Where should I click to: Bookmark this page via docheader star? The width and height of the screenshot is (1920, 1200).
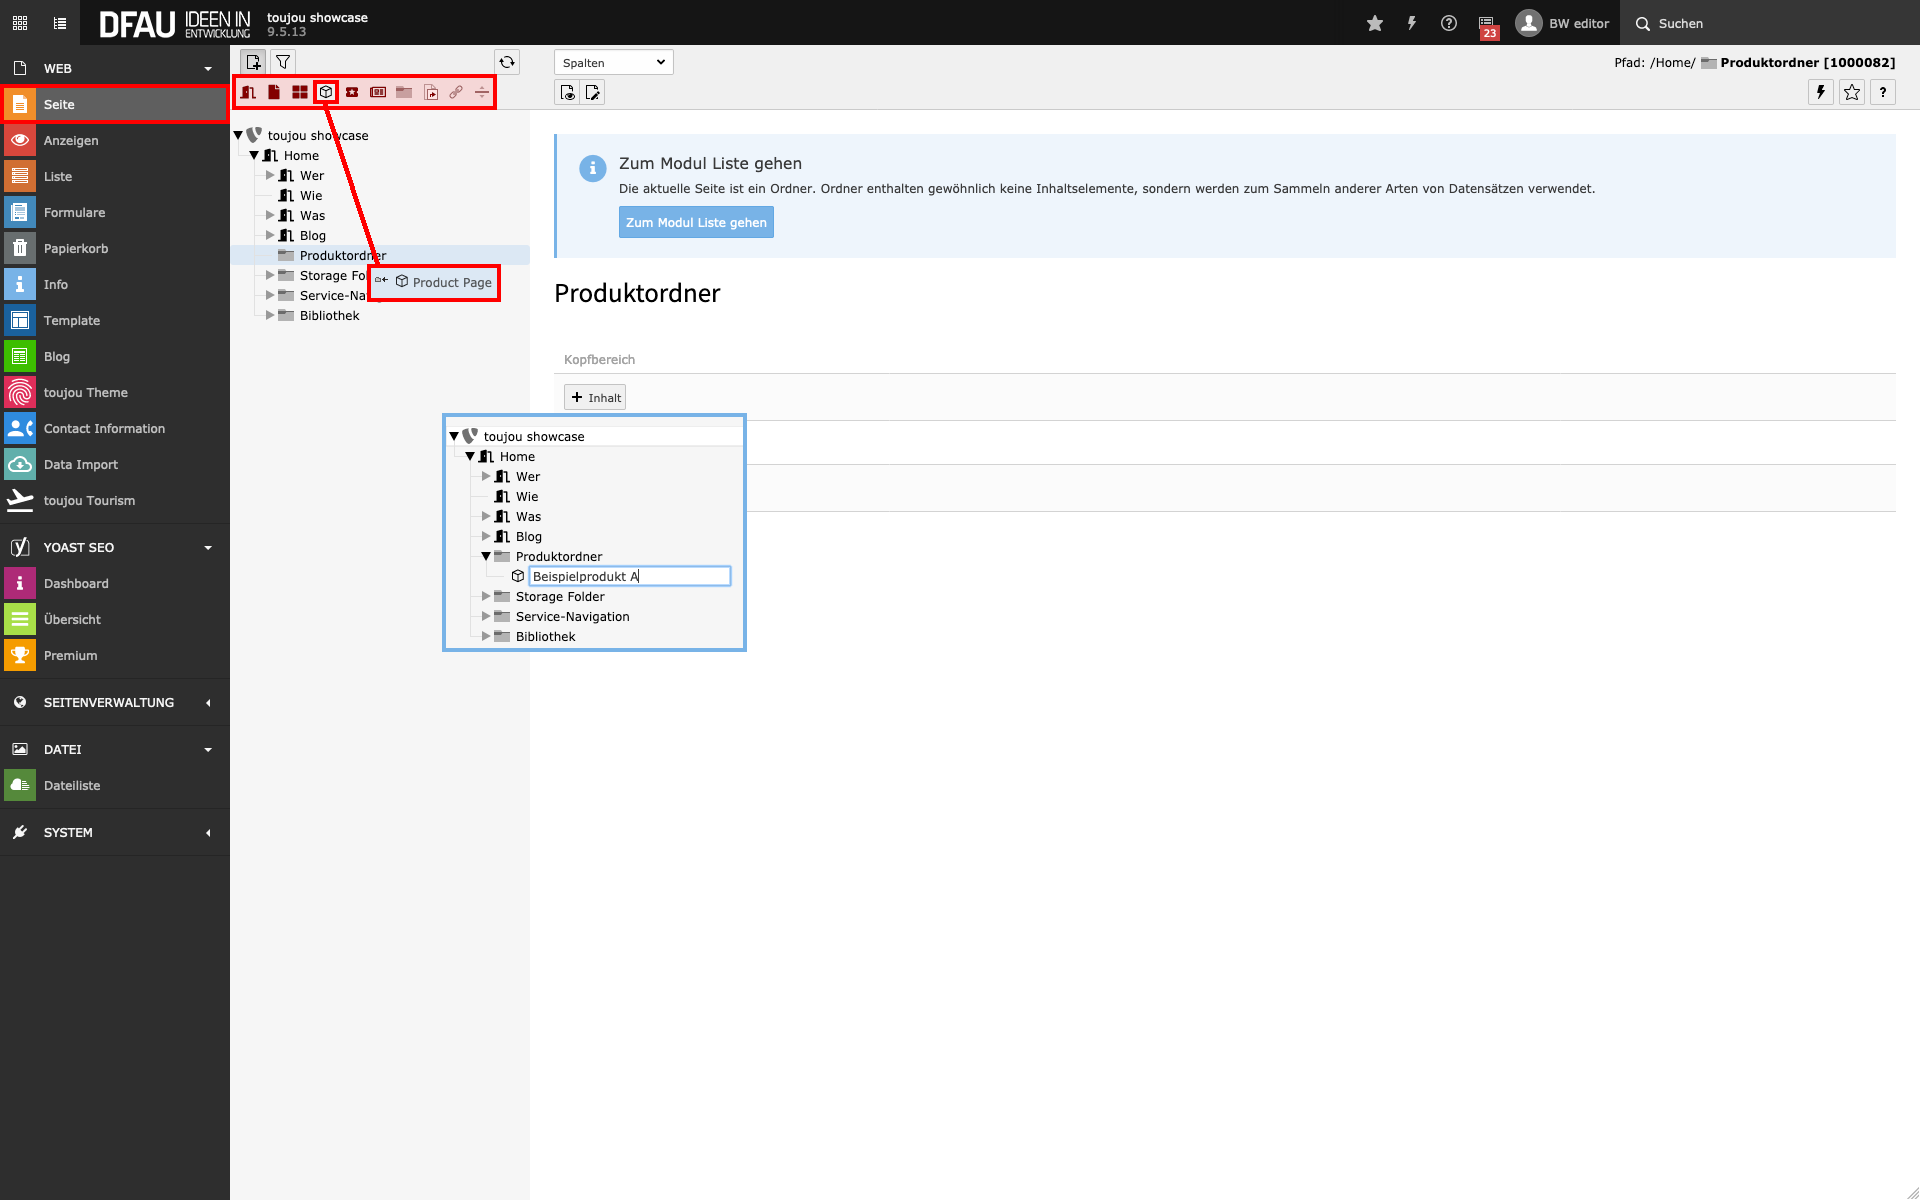[x=1852, y=93]
